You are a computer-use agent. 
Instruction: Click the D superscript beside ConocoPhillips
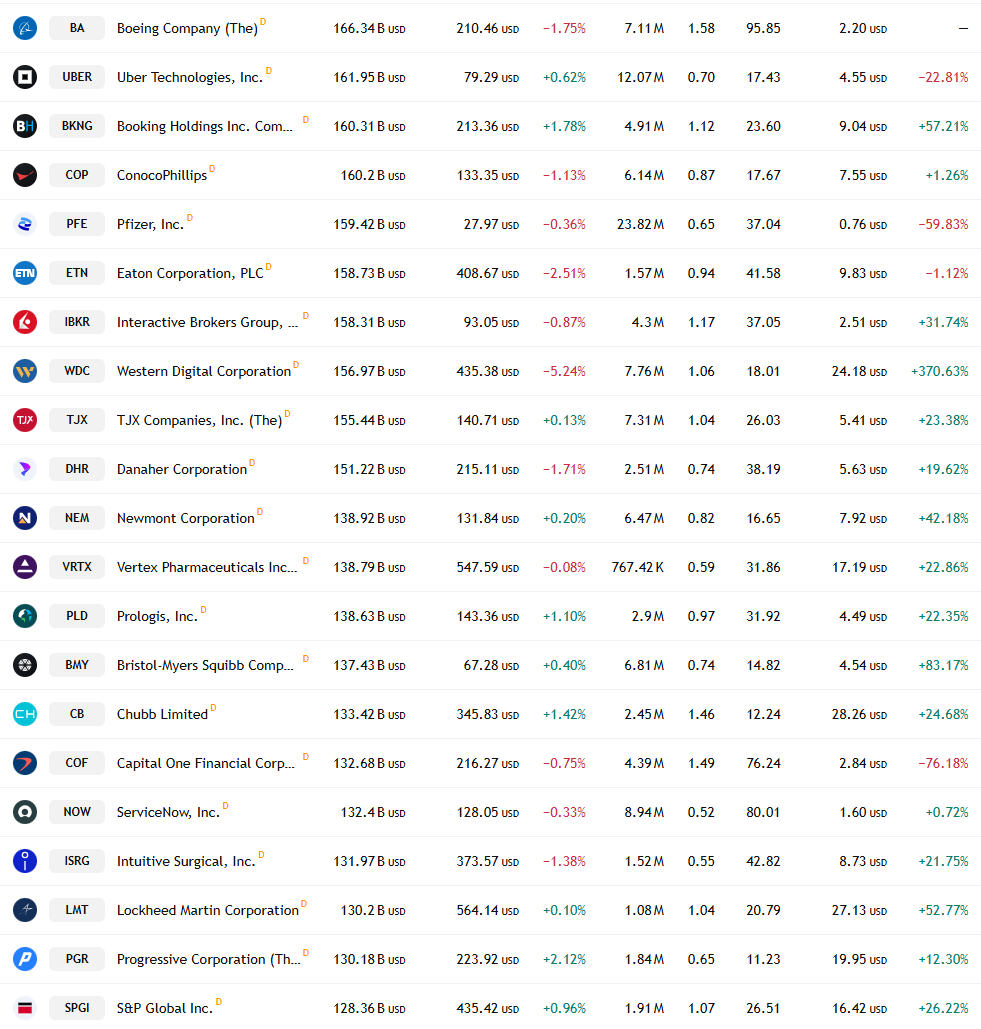[x=212, y=169]
